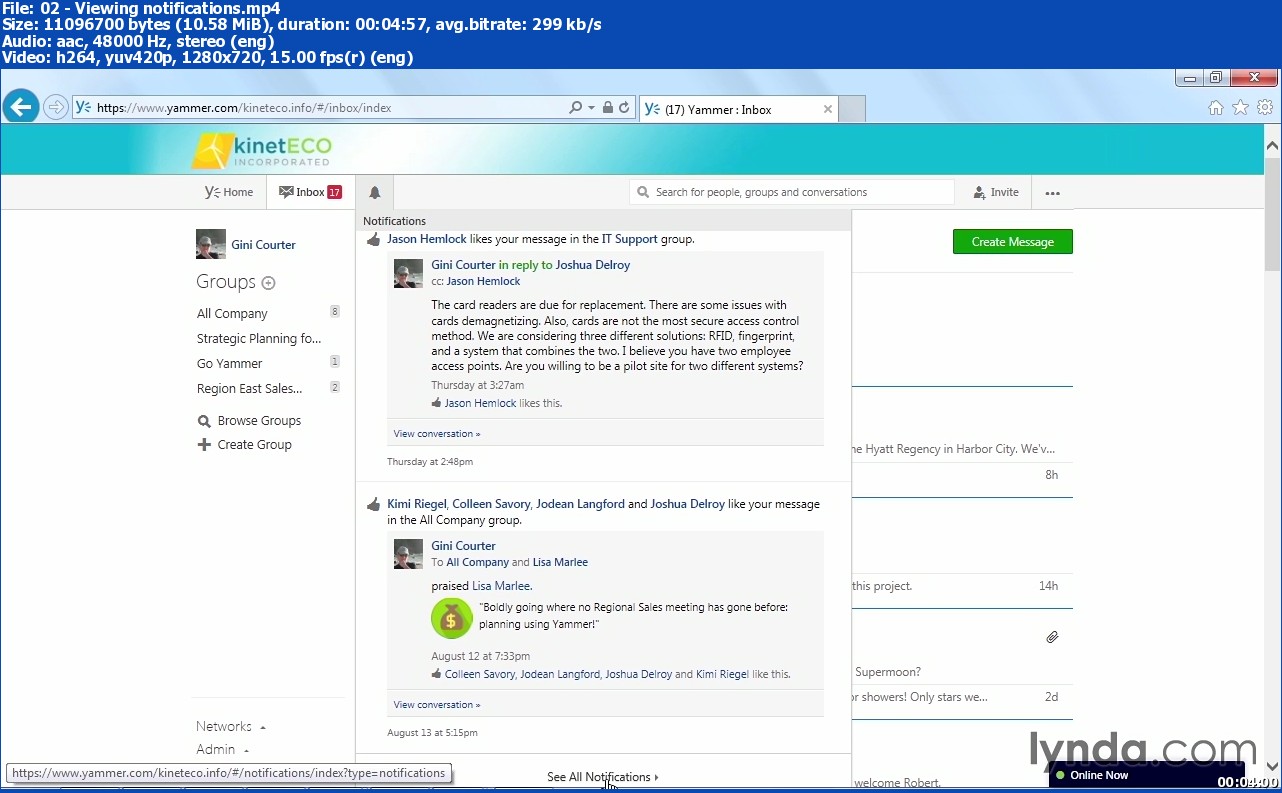Open the browser Home icon
The height and width of the screenshot is (793, 1282).
click(x=1216, y=108)
